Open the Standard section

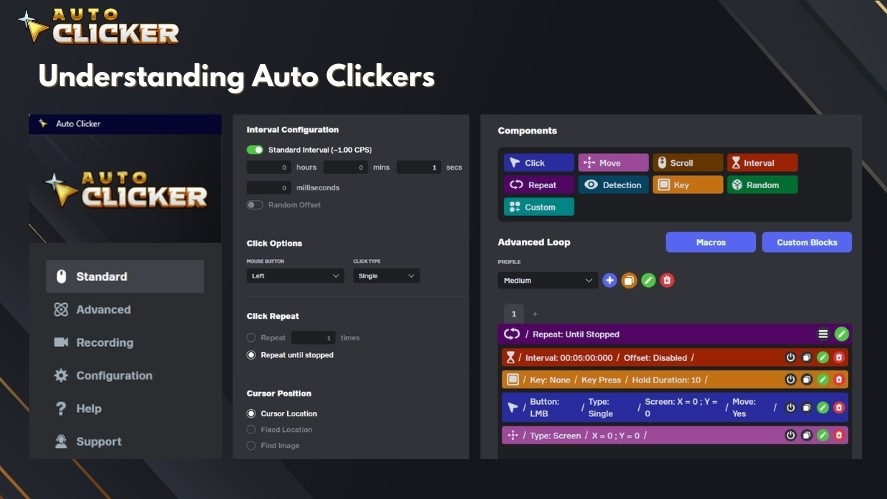(x=125, y=276)
